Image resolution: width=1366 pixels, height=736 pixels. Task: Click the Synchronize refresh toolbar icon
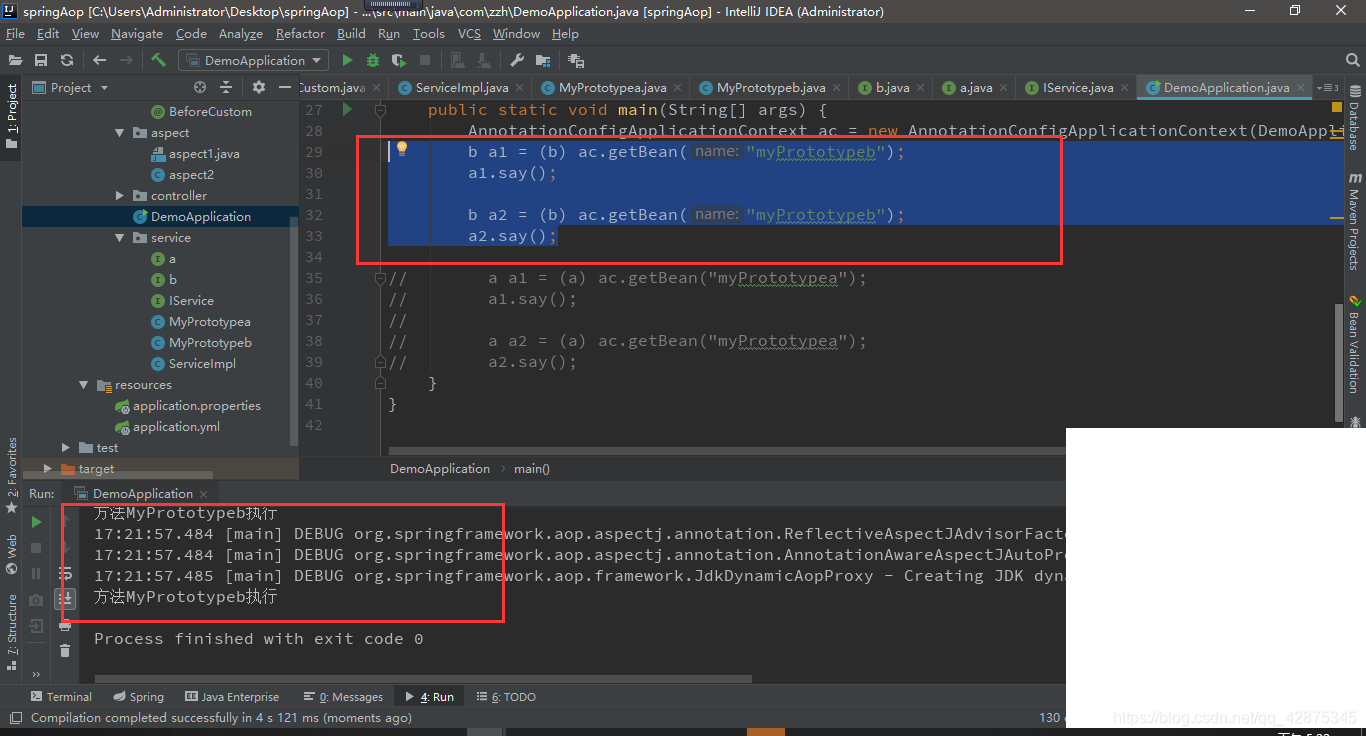[x=67, y=60]
